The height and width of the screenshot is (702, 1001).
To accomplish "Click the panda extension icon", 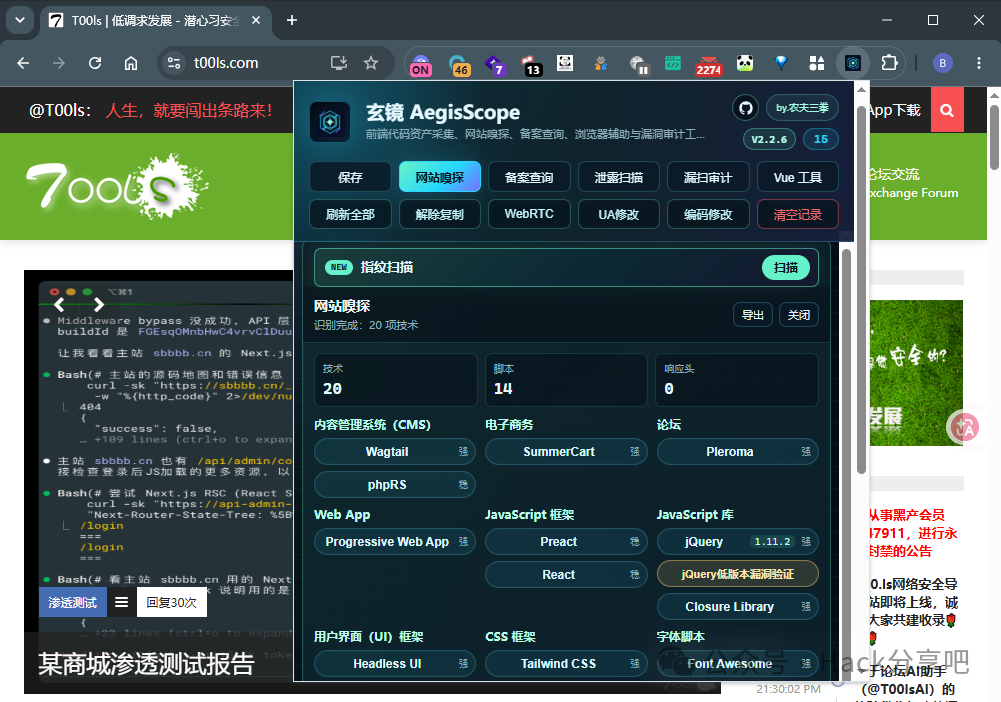I will pyautogui.click(x=745, y=63).
